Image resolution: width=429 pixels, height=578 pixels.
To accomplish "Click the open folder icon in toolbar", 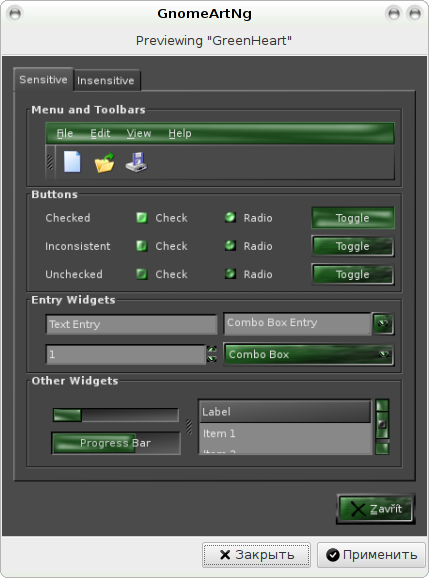I will [104, 163].
